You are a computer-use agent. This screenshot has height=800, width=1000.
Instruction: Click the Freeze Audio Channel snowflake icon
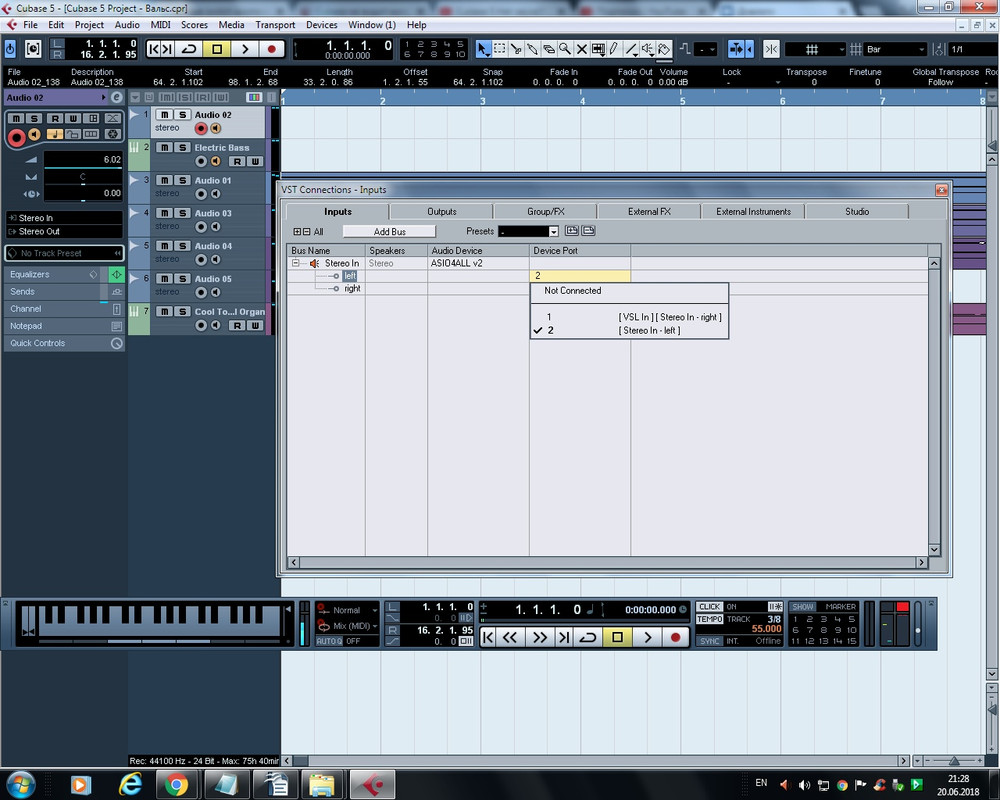[x=113, y=134]
